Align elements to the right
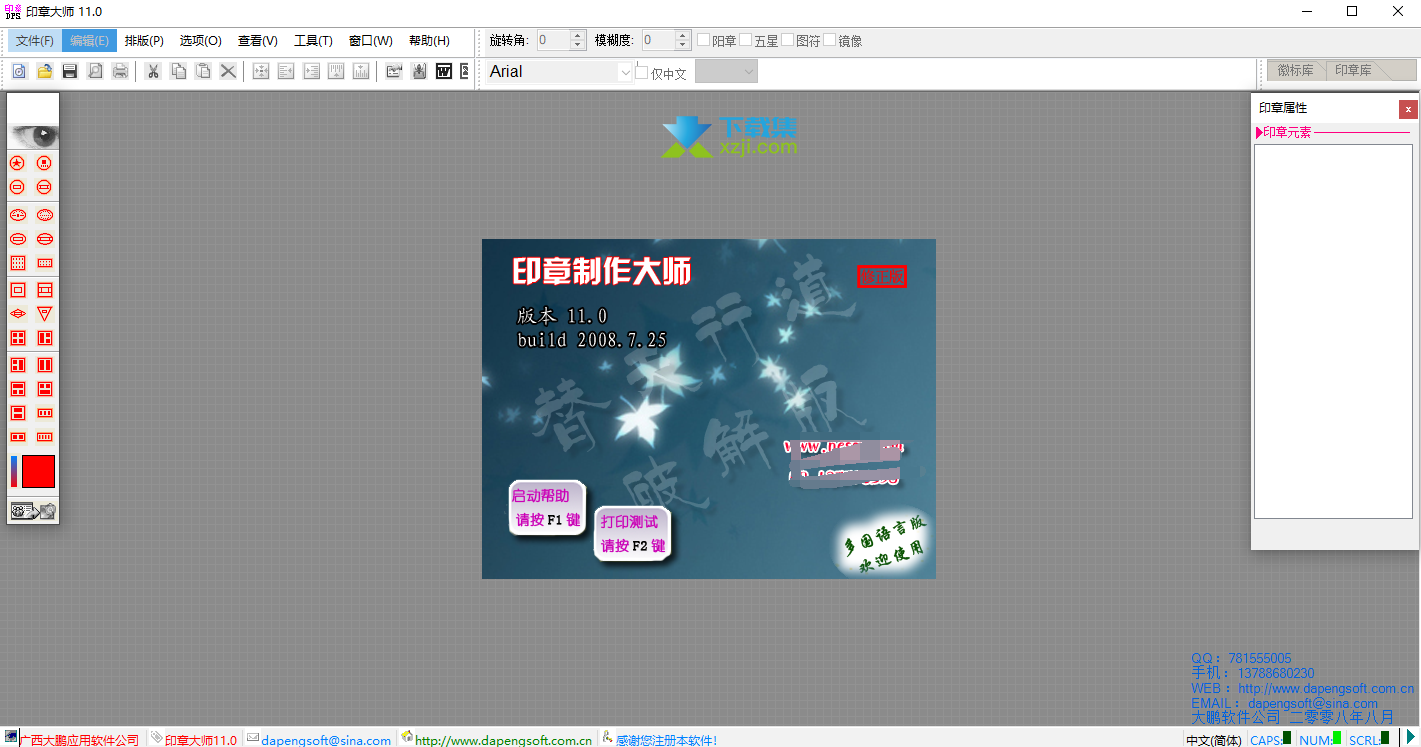1421x747 pixels. (x=311, y=71)
